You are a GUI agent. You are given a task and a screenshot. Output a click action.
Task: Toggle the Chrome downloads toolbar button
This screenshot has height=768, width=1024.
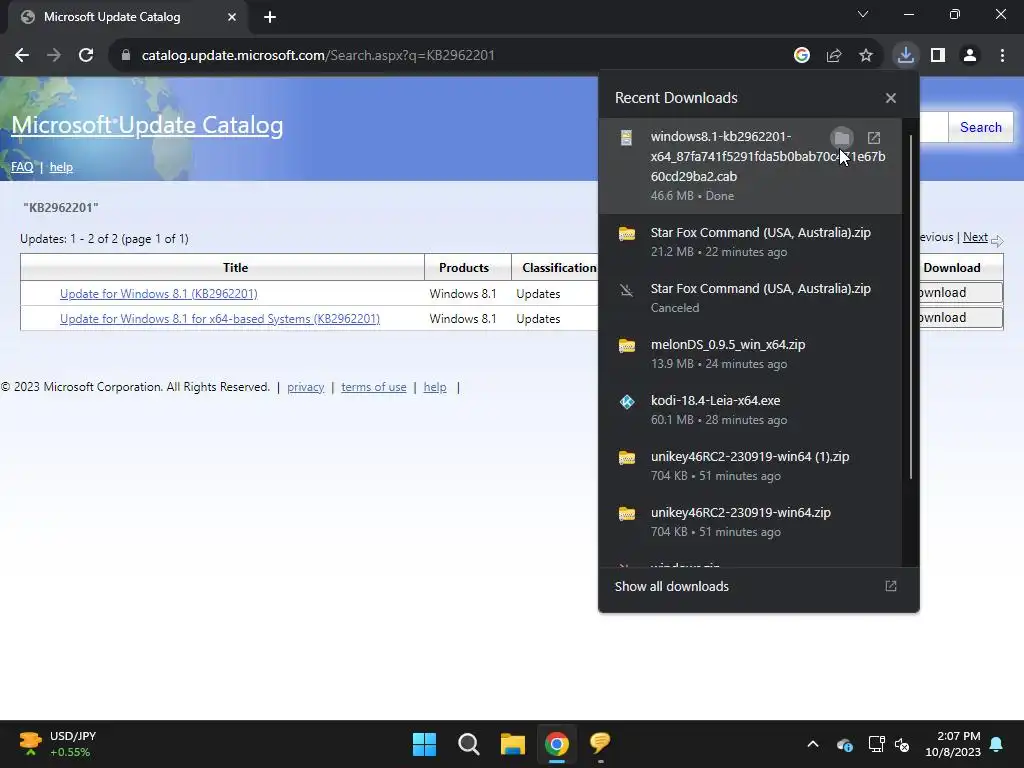[906, 56]
